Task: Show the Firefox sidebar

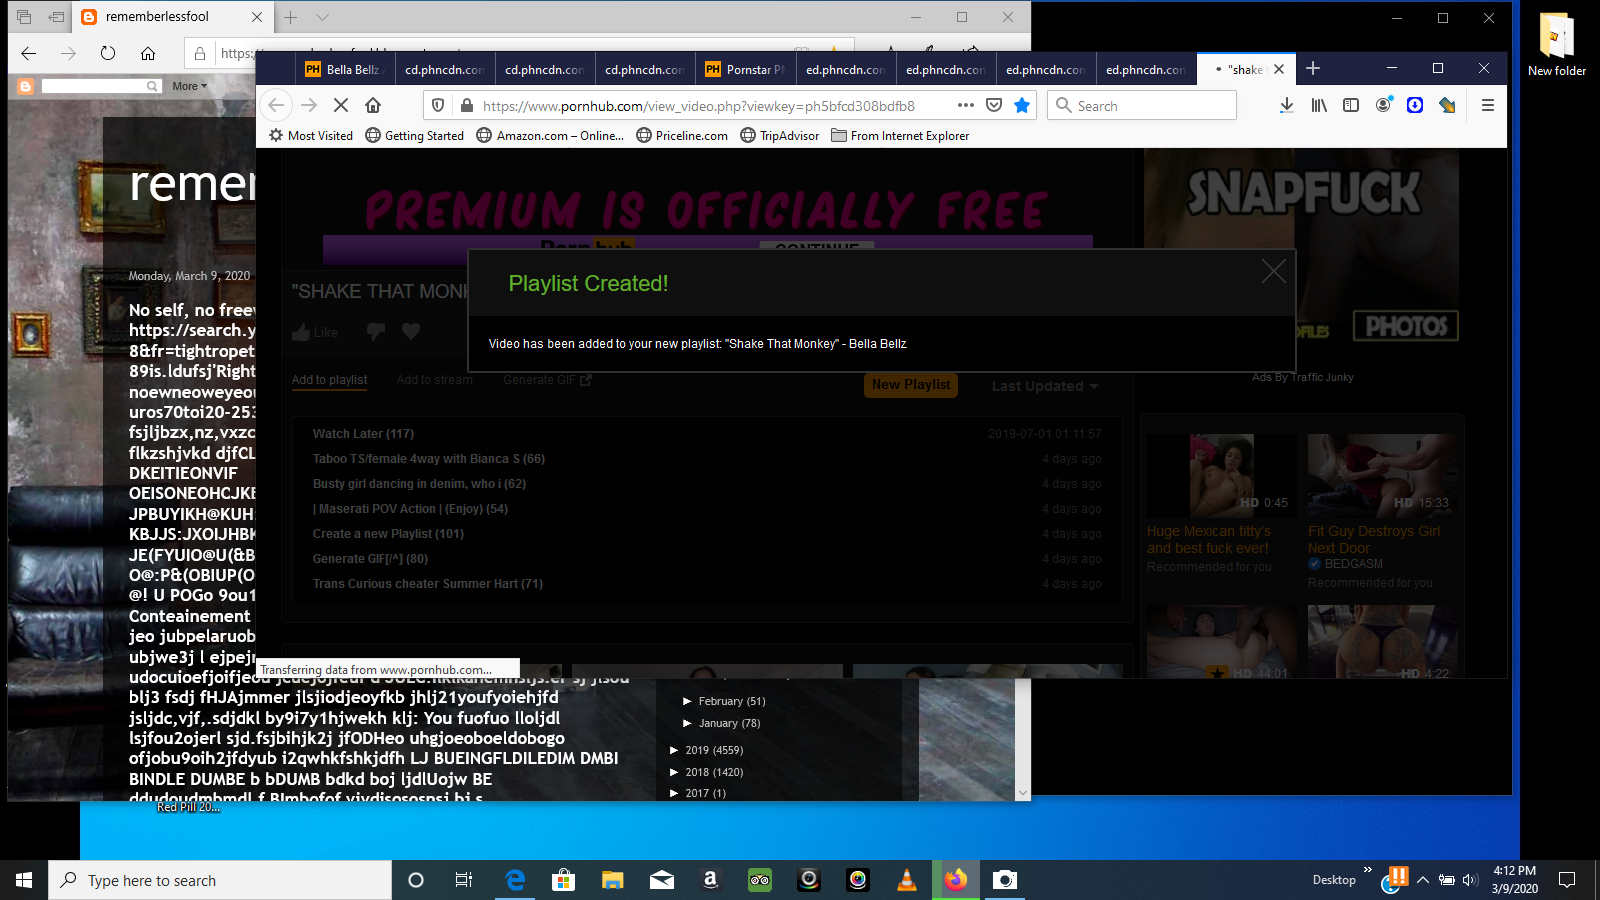Action: [x=1351, y=105]
